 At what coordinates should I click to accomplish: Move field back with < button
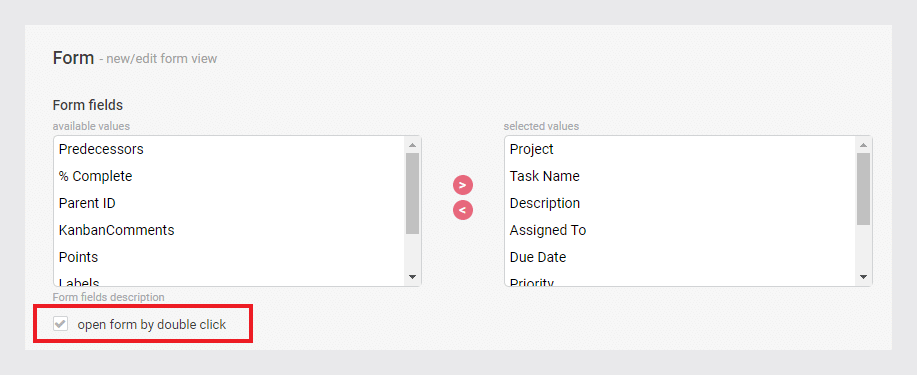point(463,209)
